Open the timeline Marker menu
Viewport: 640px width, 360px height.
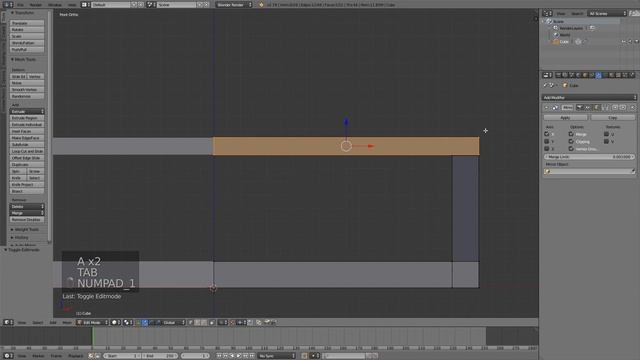pyautogui.click(x=38, y=356)
